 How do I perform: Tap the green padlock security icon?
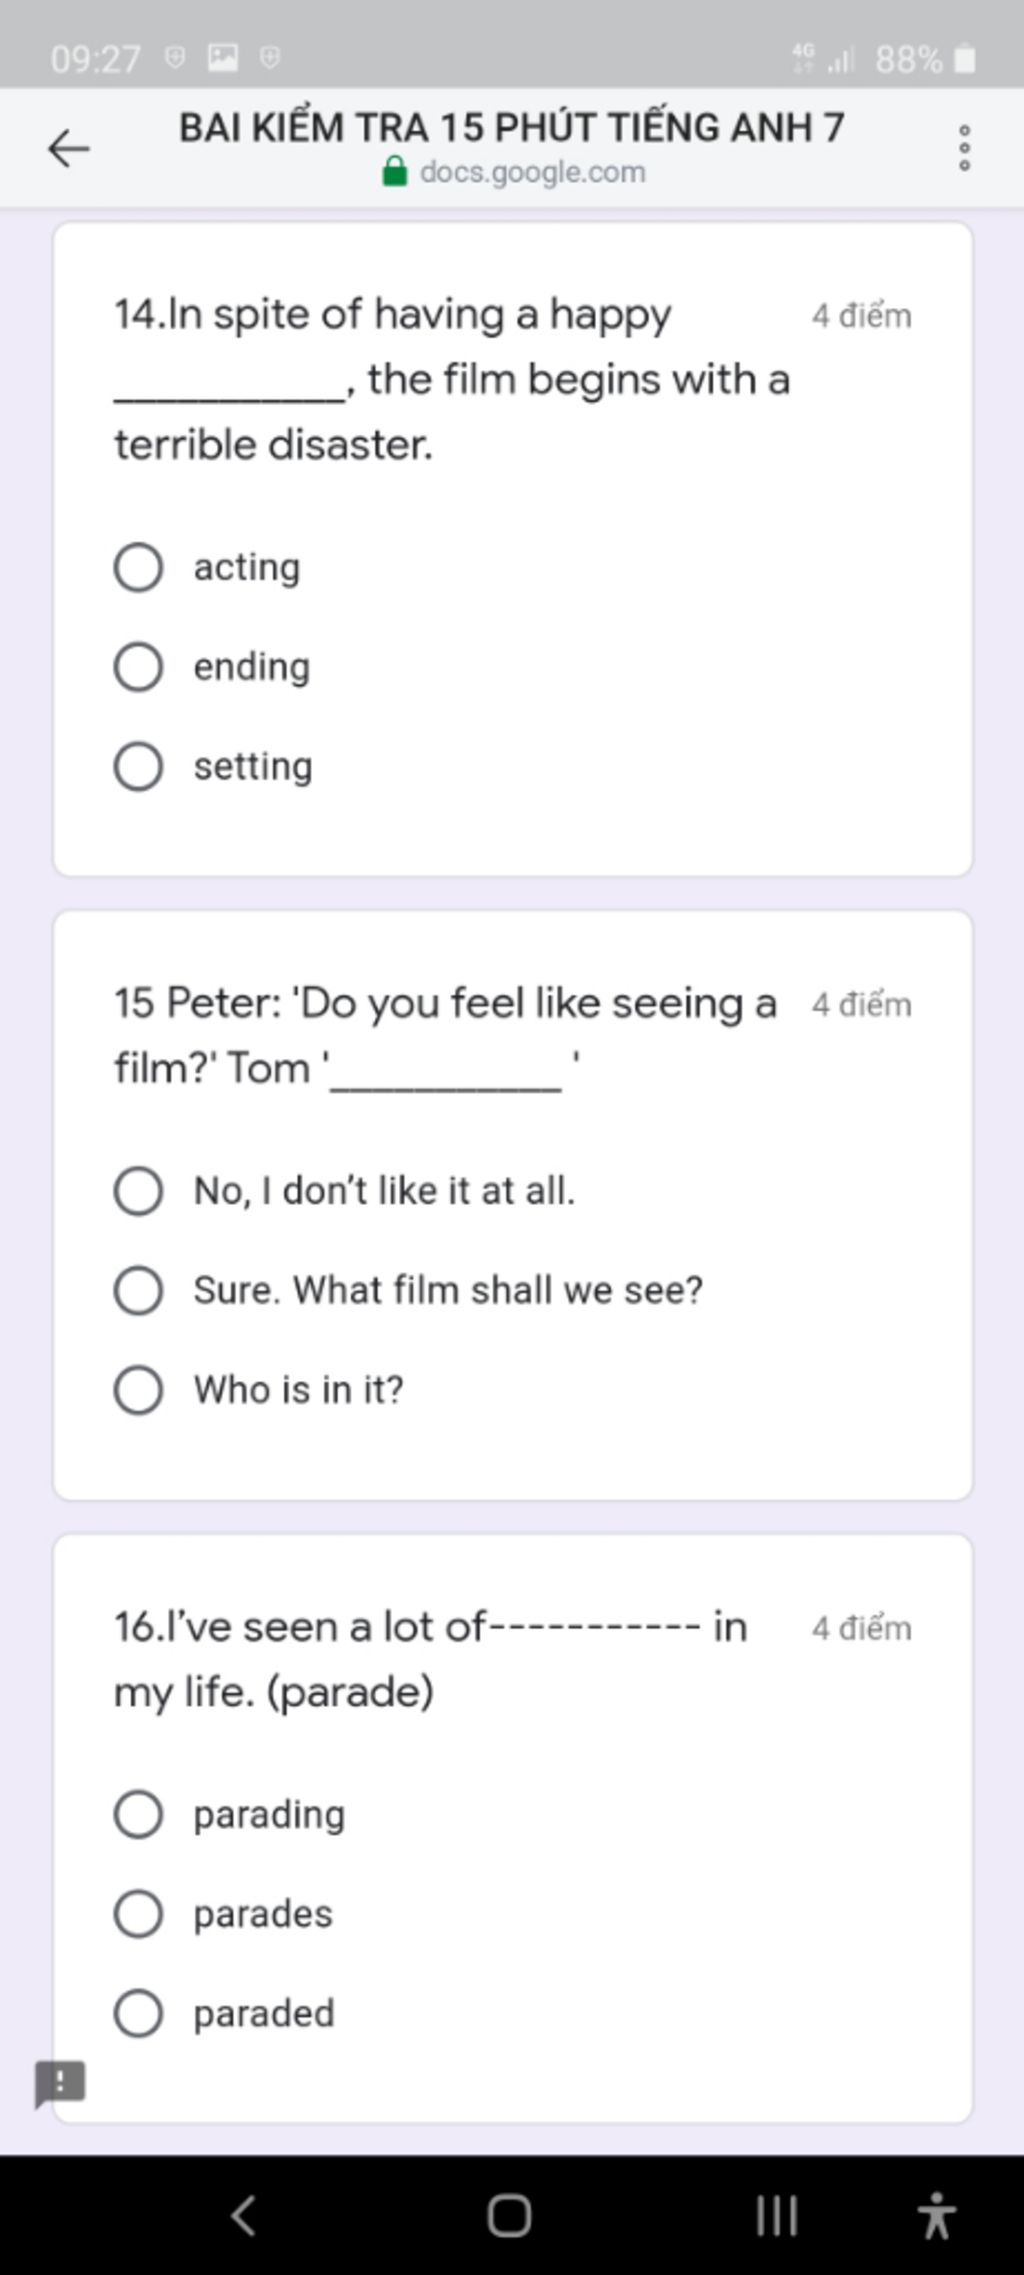point(395,171)
